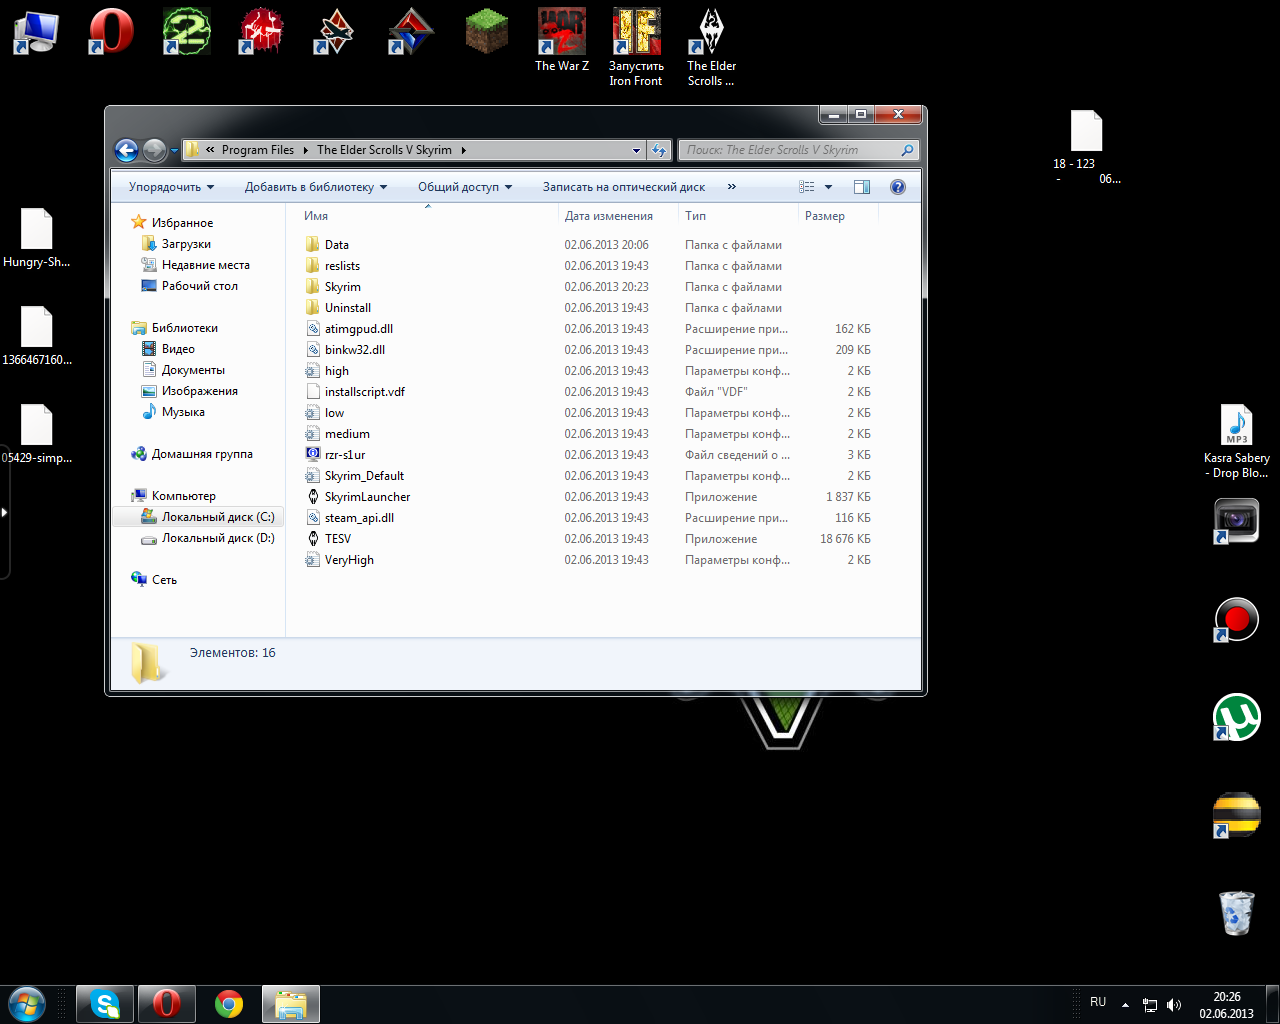Click the Opera taskbar button
The width and height of the screenshot is (1280, 1024).
(166, 1004)
